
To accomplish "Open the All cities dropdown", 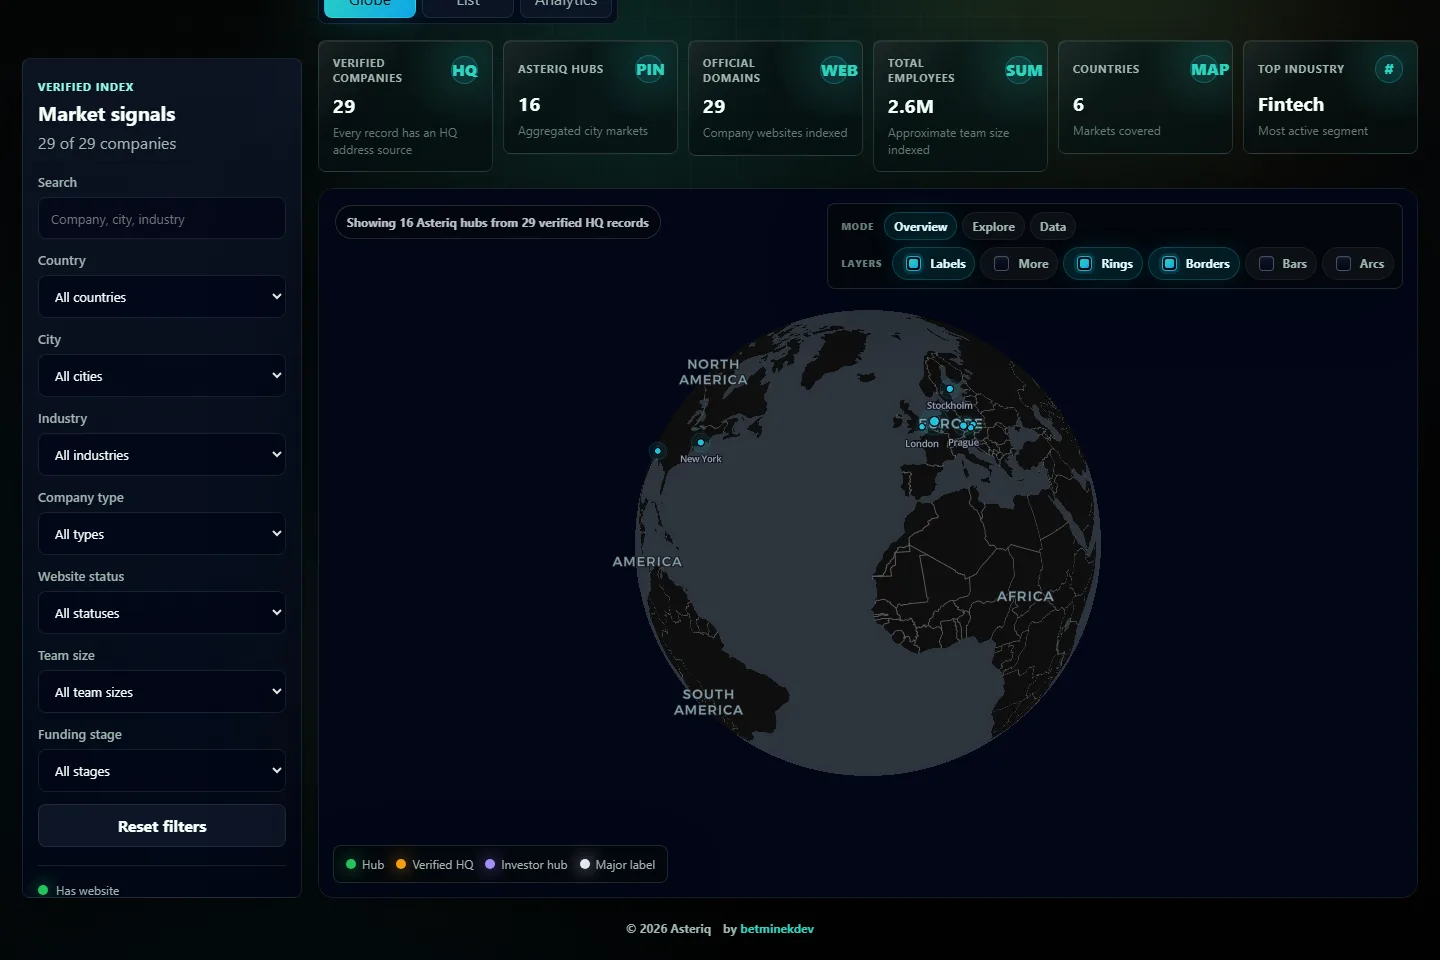I will [162, 376].
